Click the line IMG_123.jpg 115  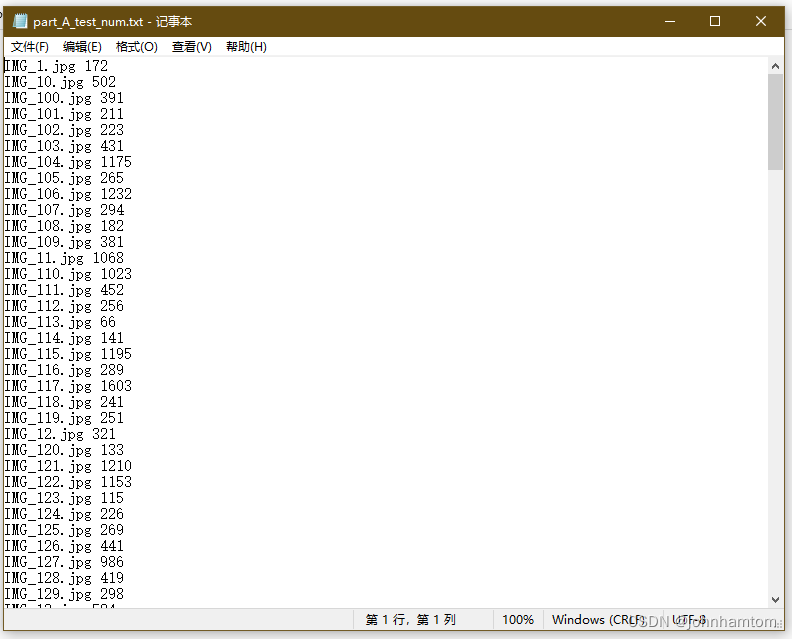64,498
